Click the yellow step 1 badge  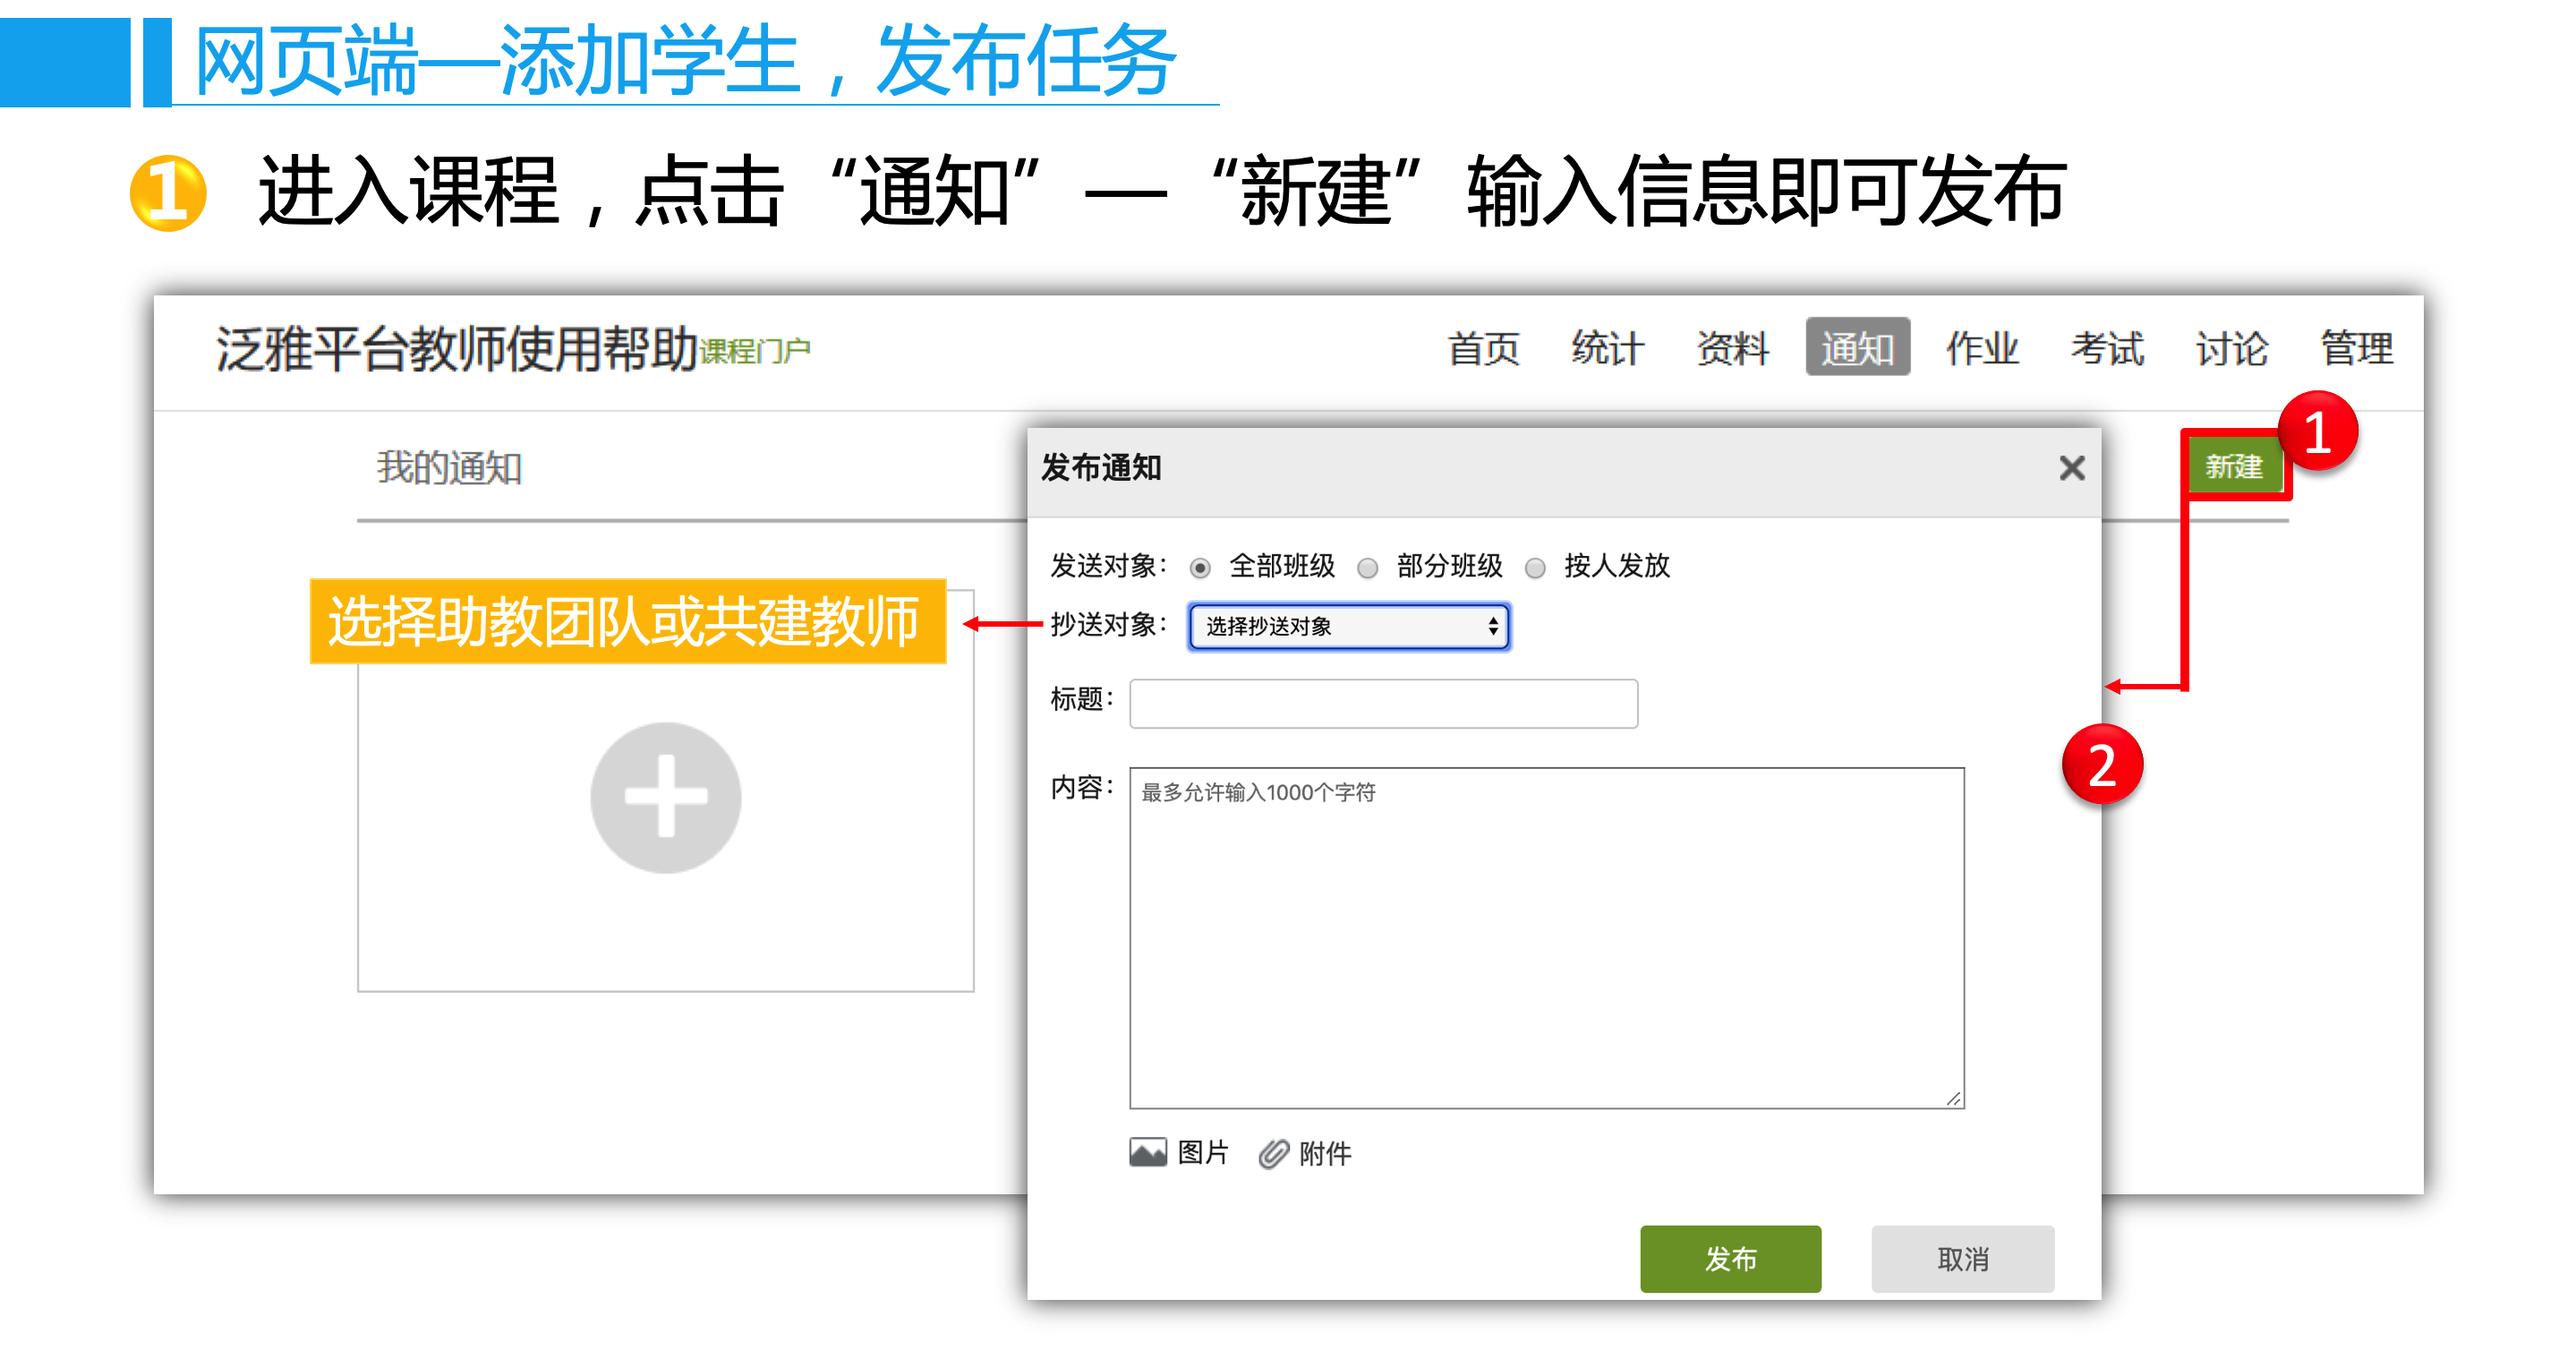point(168,193)
